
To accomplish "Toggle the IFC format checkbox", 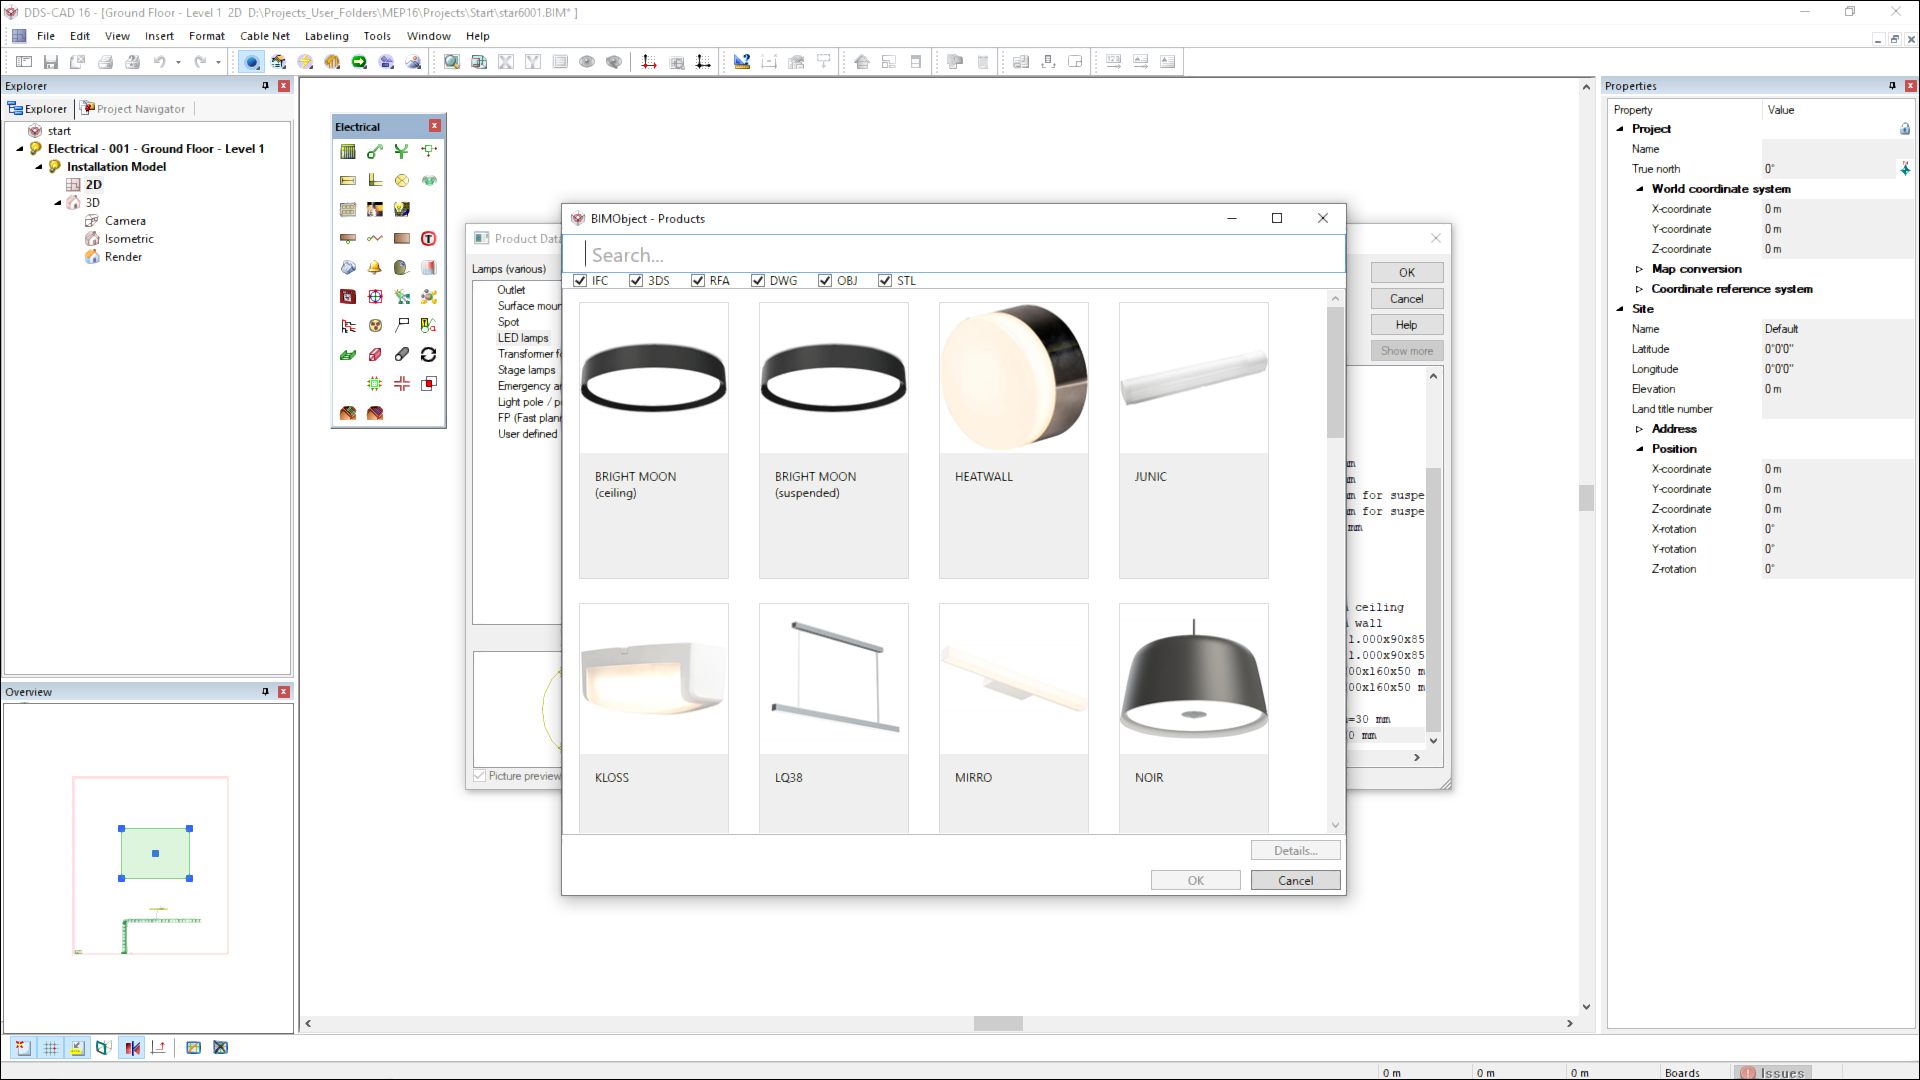I will [x=580, y=281].
